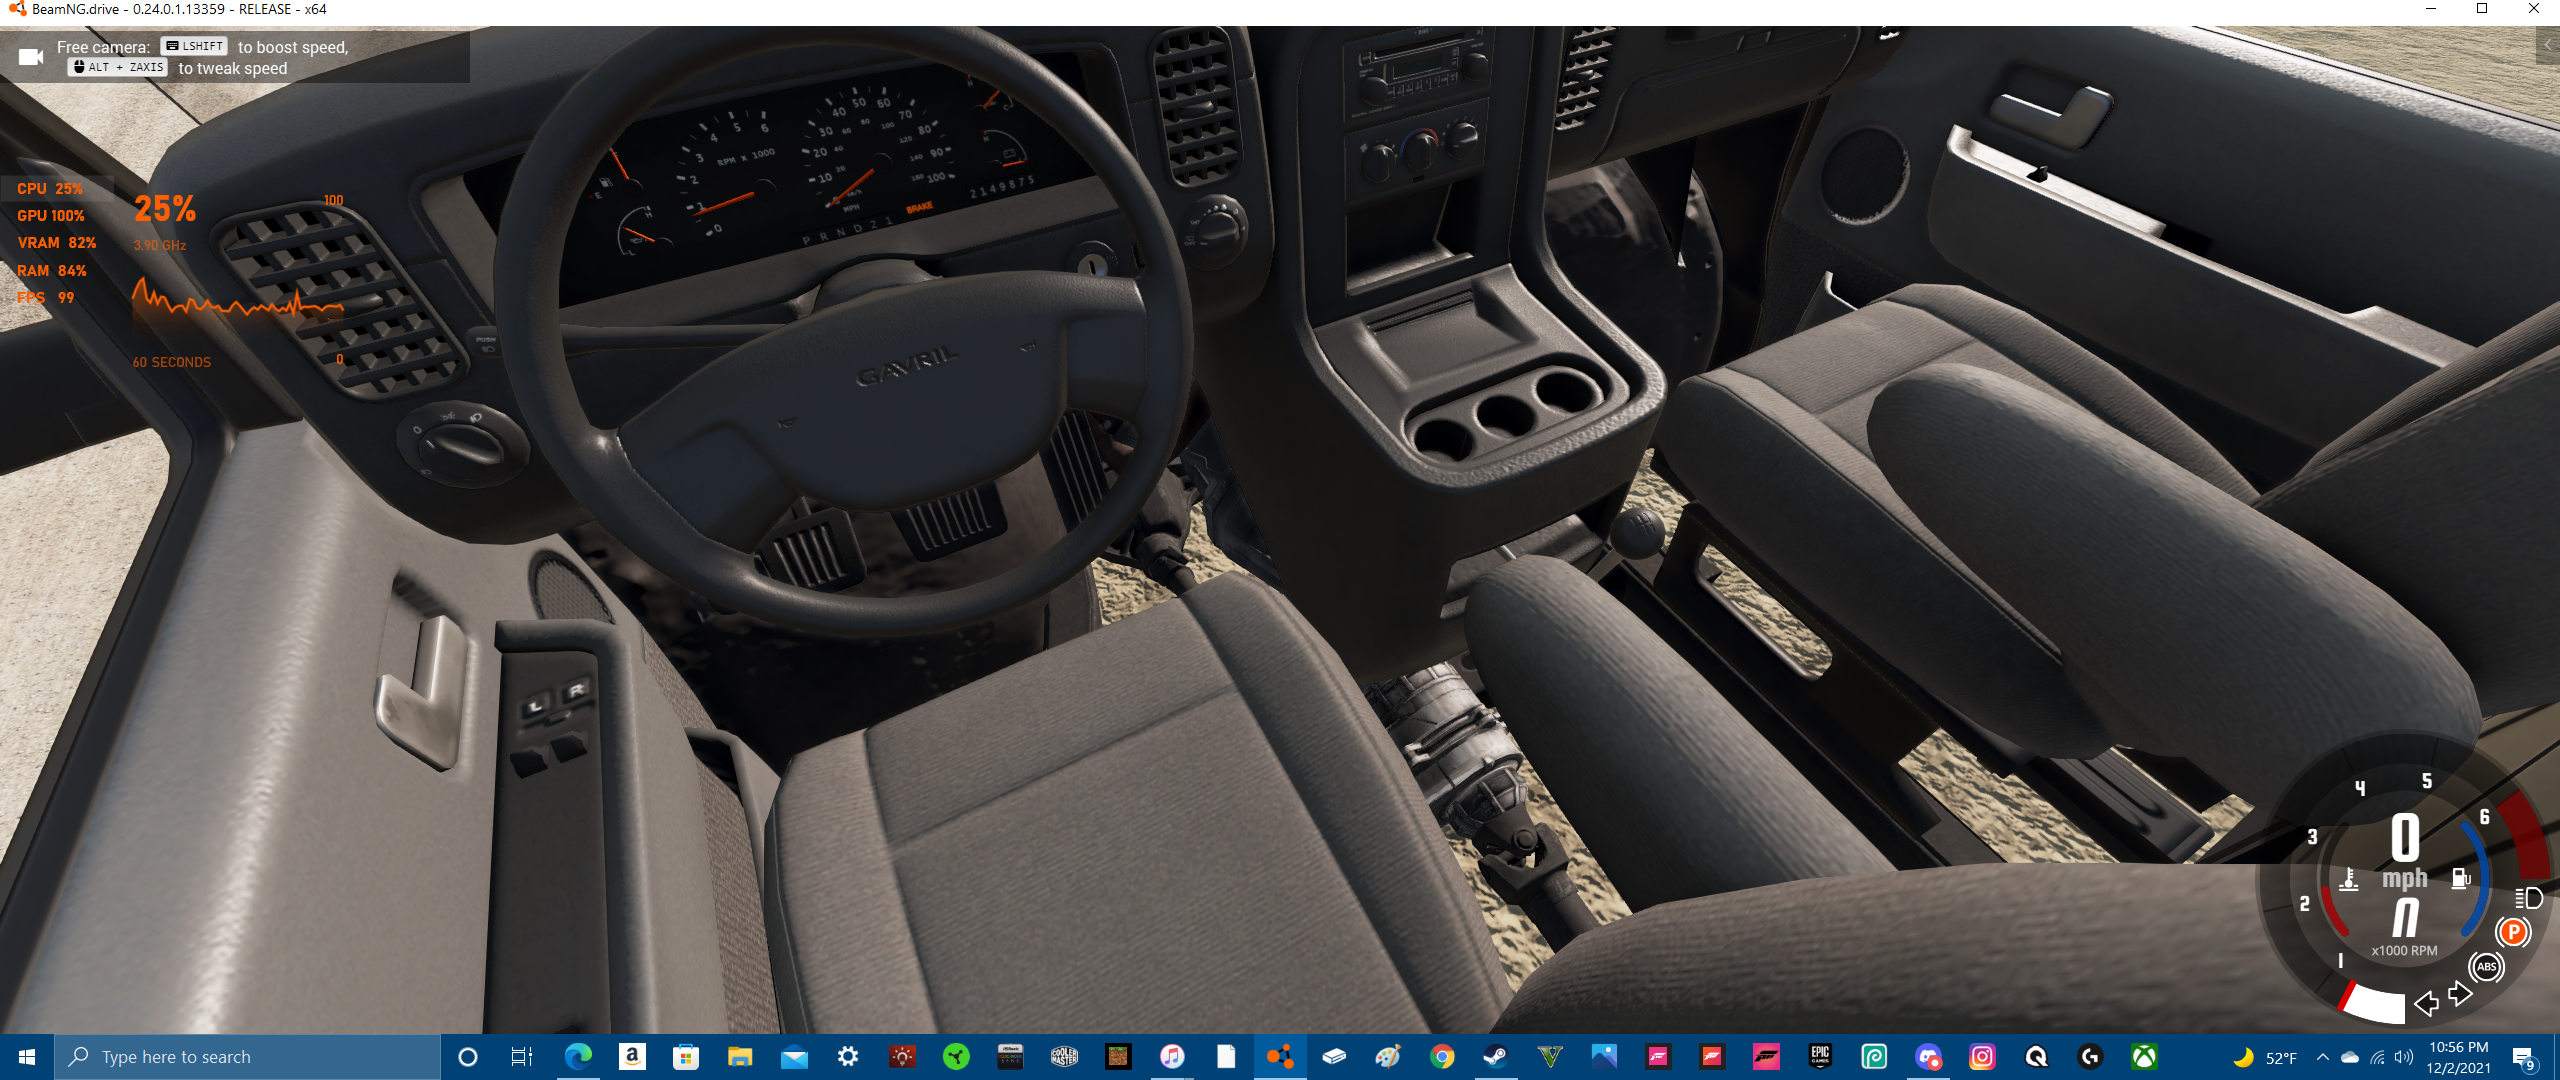Show hidden system tray icons

point(2322,1057)
